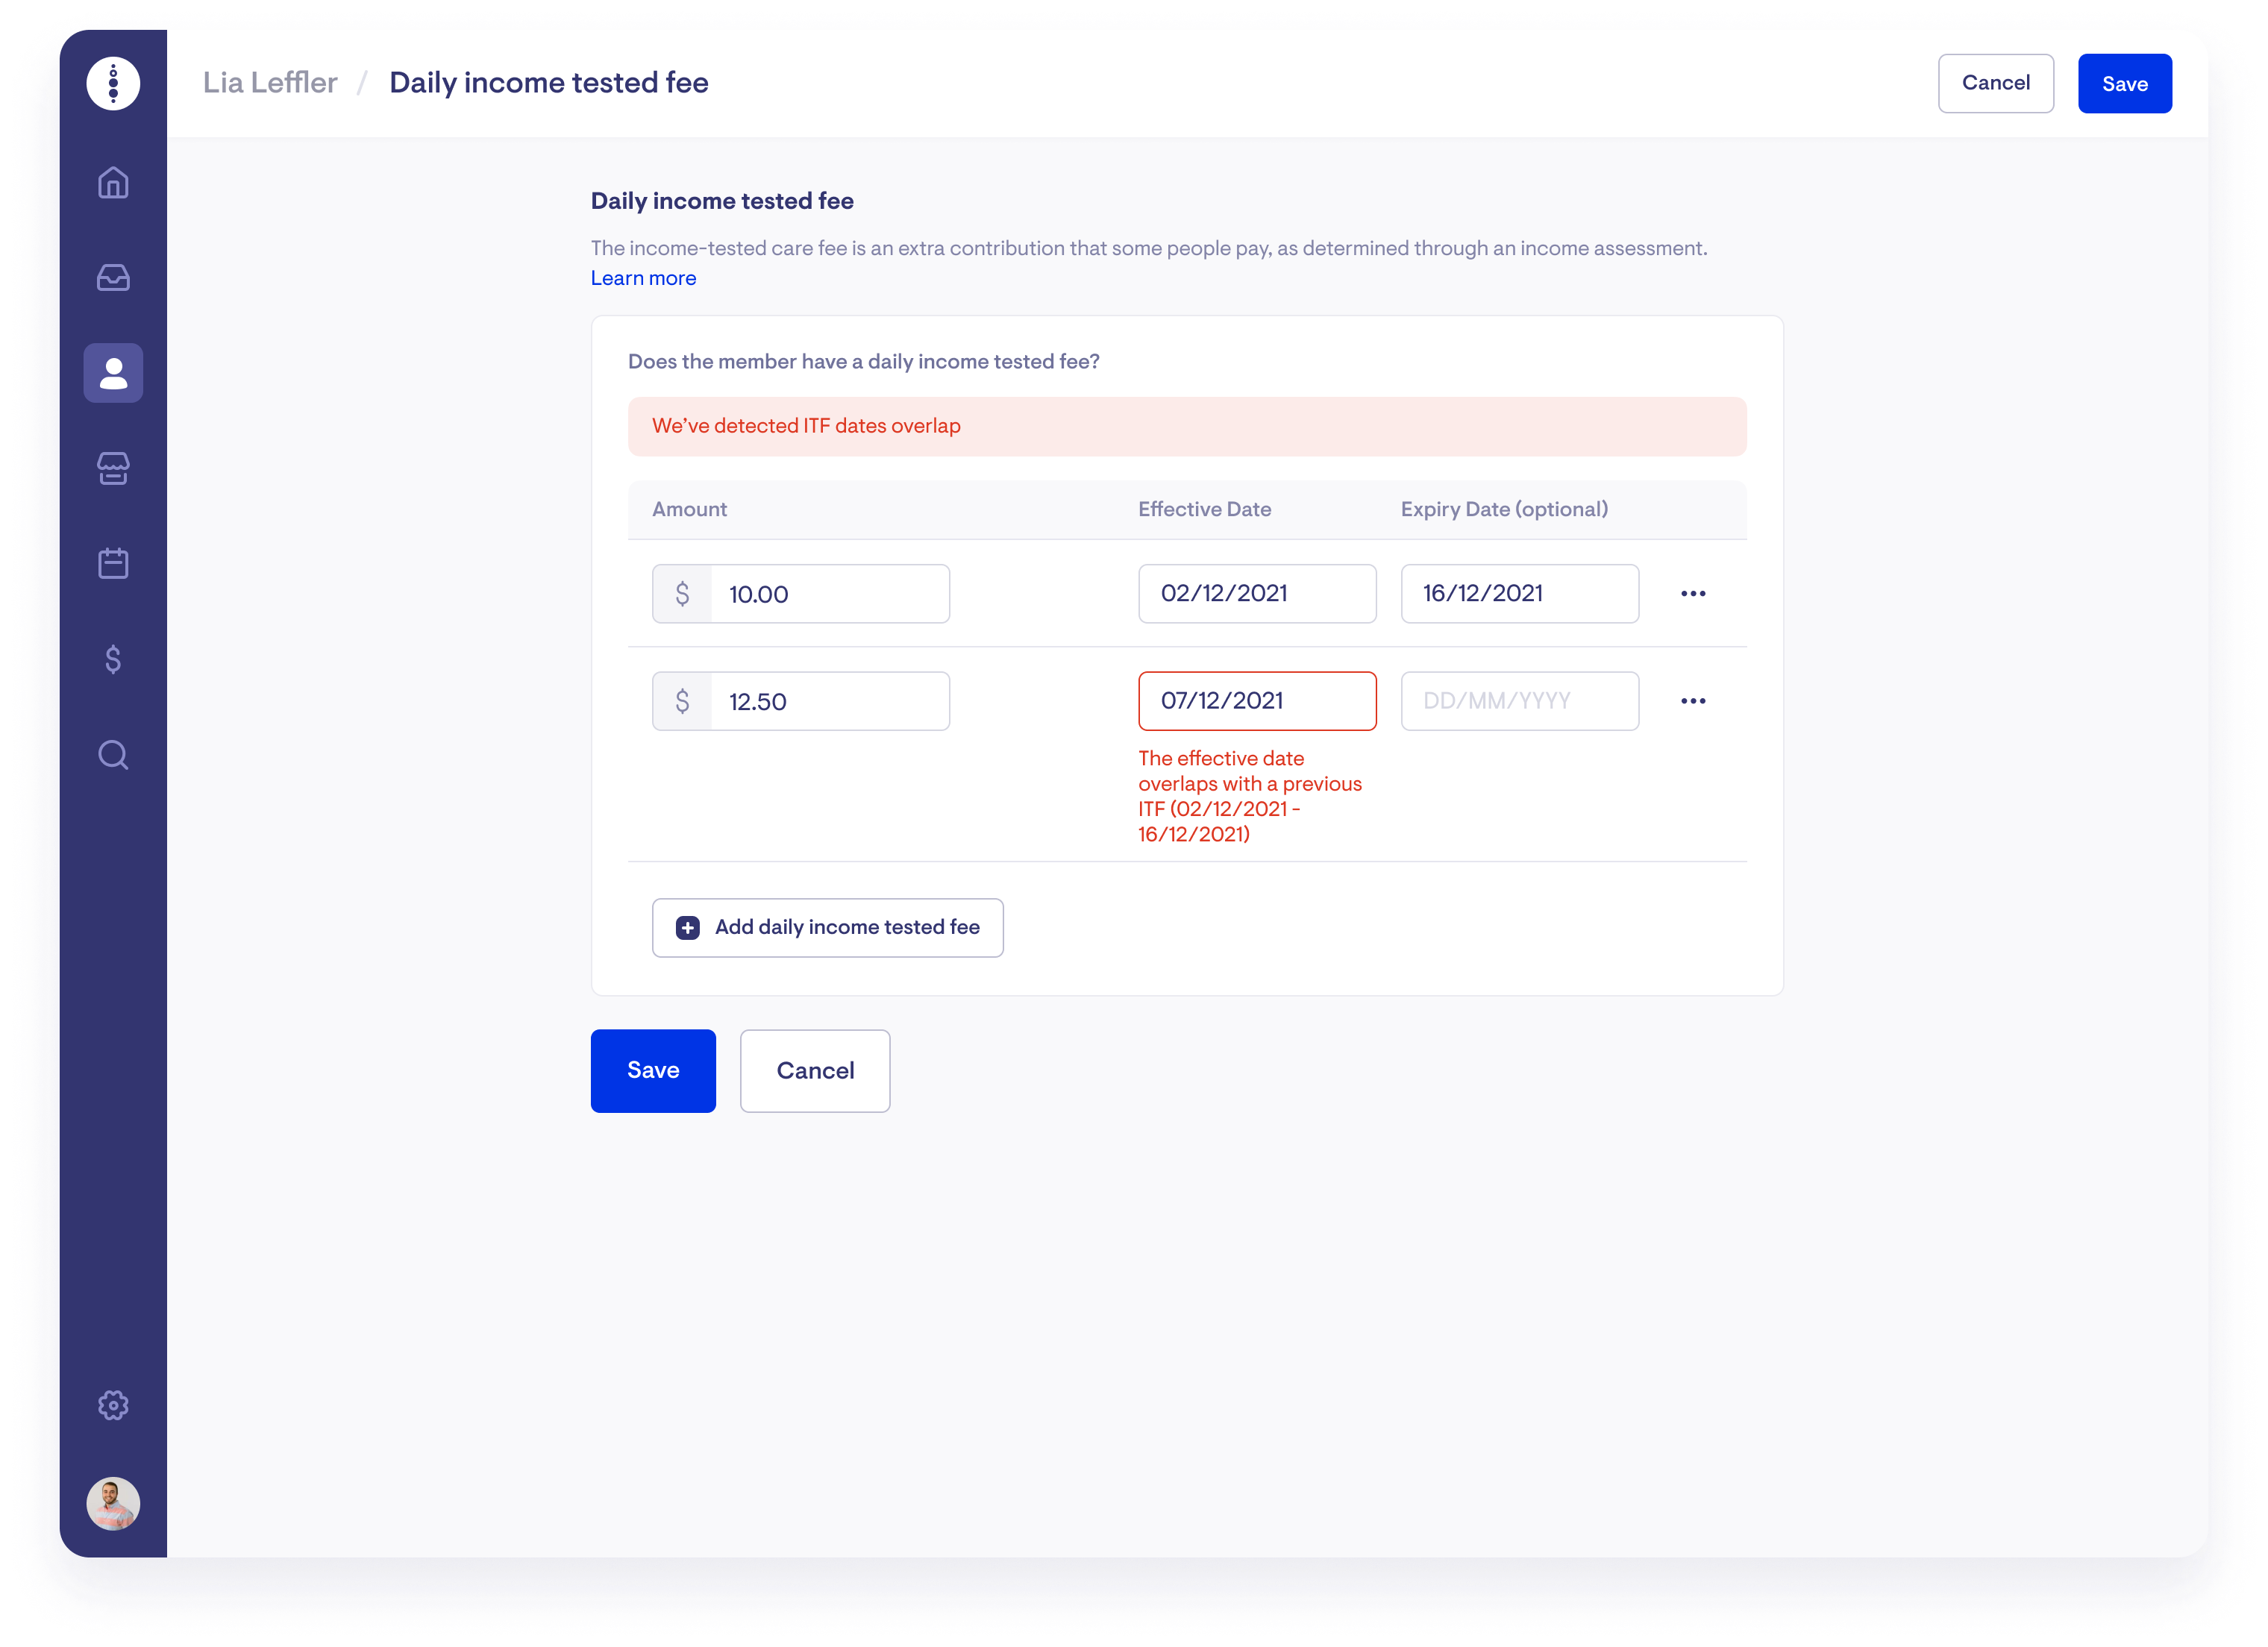Click the blue Save button below form
2268x1647 pixels.
(653, 1071)
